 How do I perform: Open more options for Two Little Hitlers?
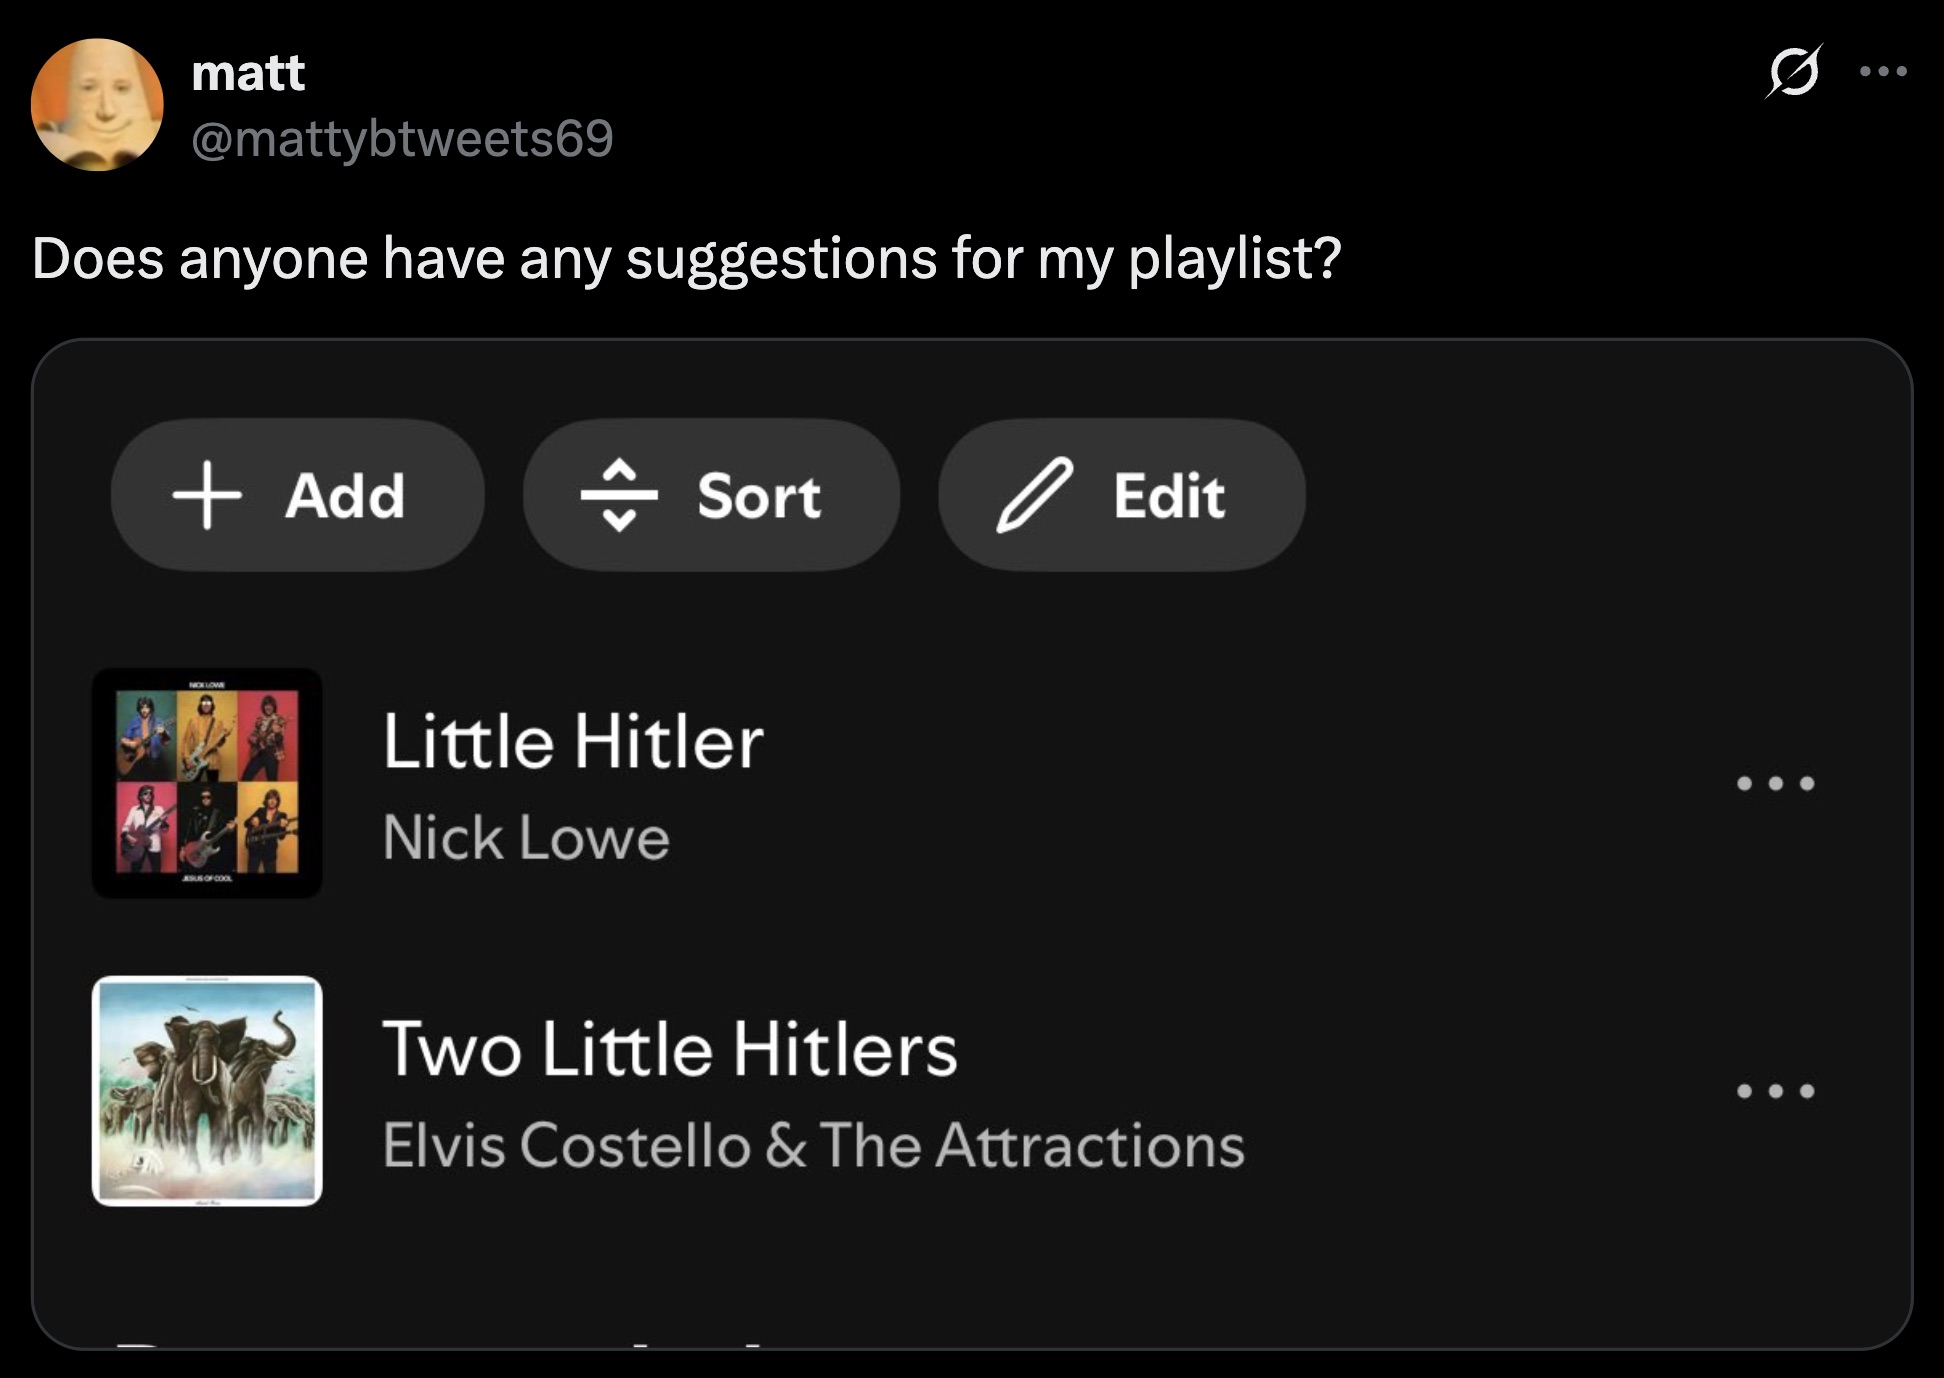coord(1775,1091)
